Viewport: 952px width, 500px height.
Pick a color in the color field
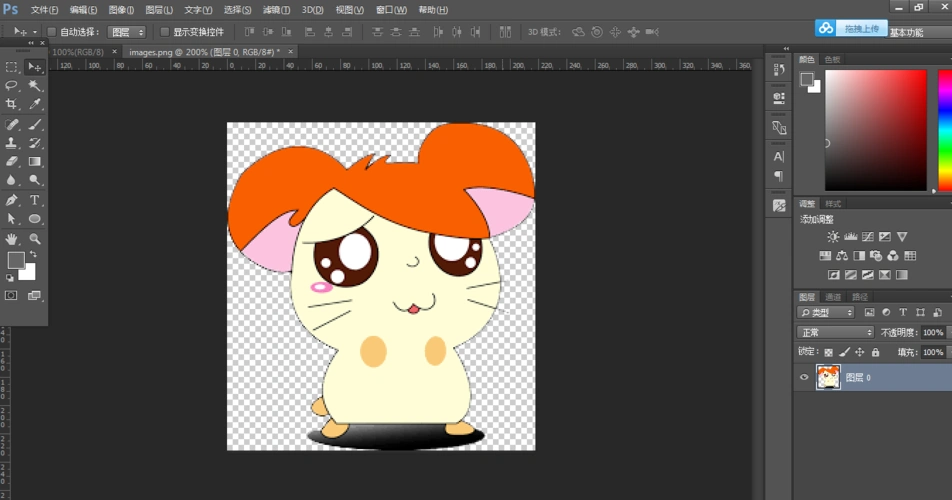point(876,130)
